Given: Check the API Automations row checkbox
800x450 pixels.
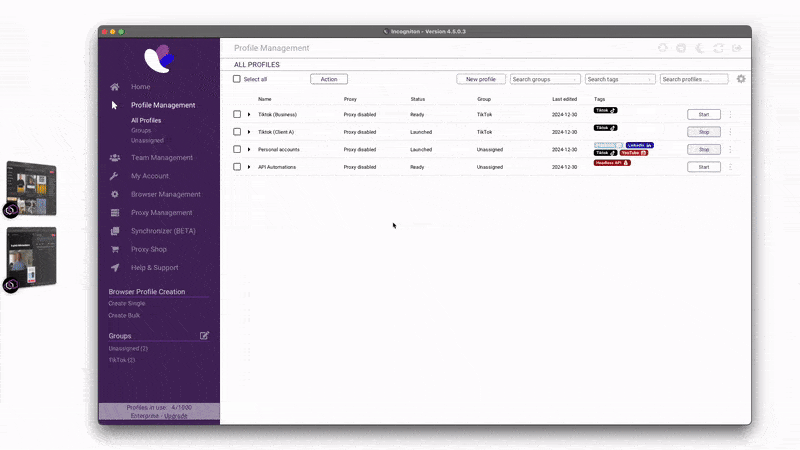Looking at the screenshot, I should point(237,166).
